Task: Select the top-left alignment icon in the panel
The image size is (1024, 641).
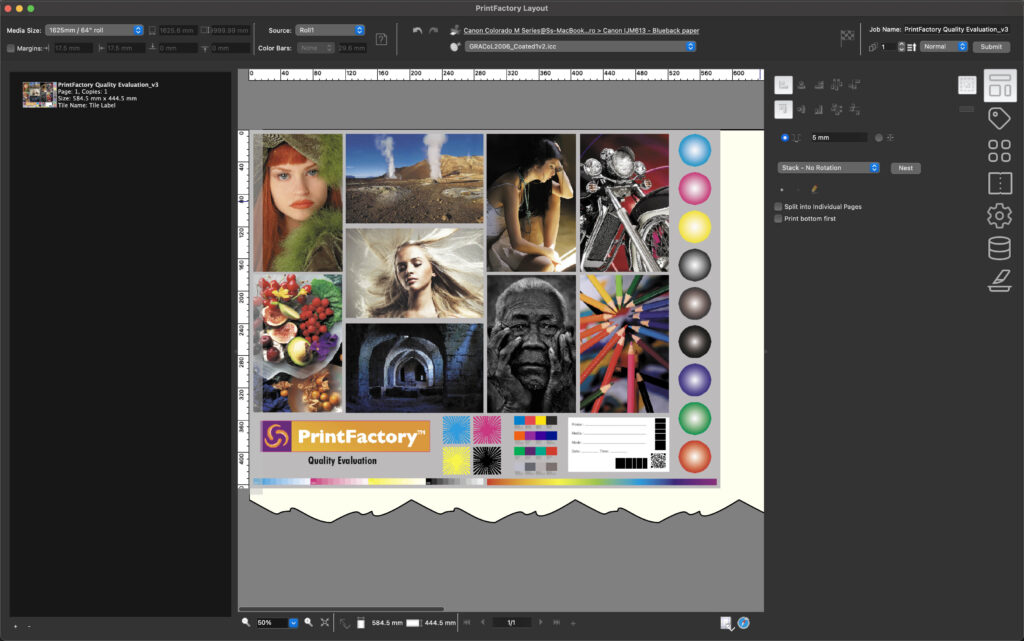Action: click(x=783, y=83)
